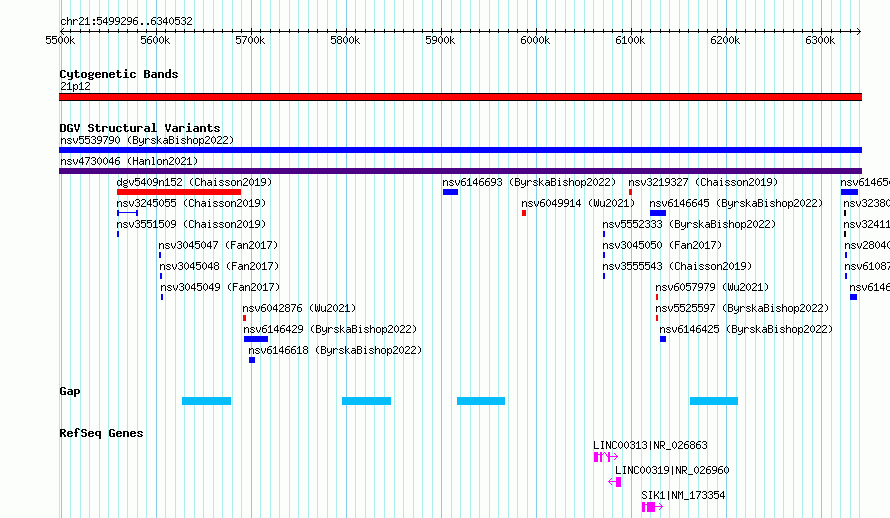Image resolution: width=890 pixels, height=518 pixels.
Task: Click the red dgv5409n152 variant bar
Action: point(179,192)
